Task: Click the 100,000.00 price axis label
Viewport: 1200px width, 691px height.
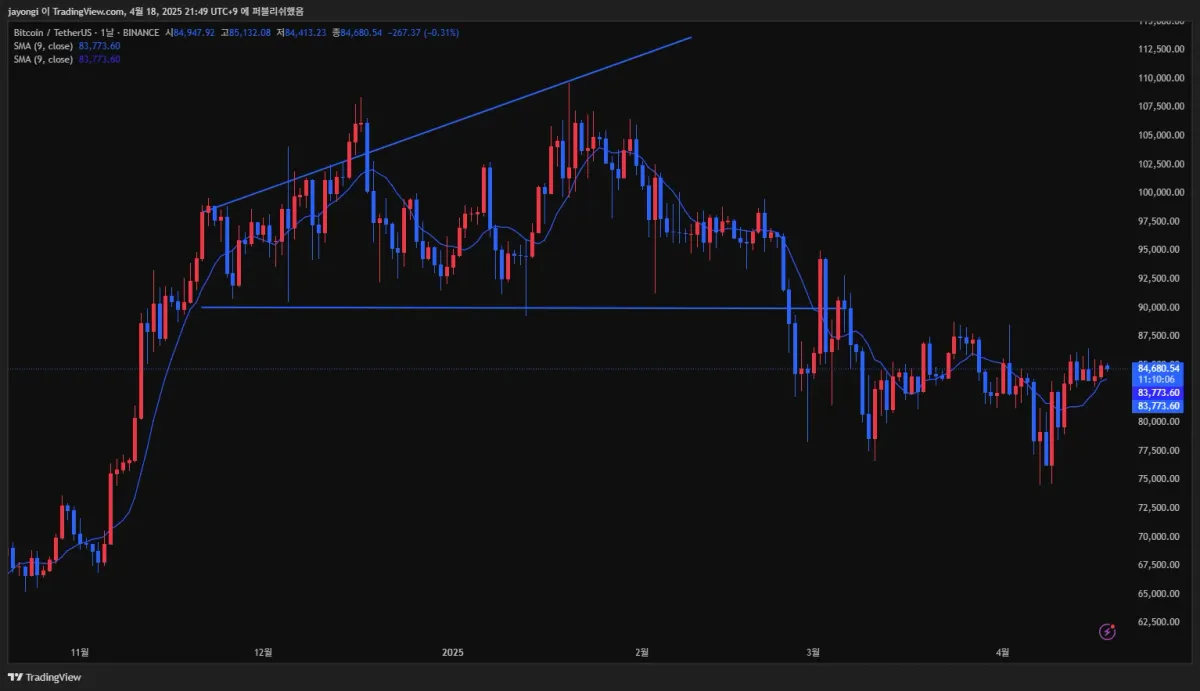Action: 1160,192
